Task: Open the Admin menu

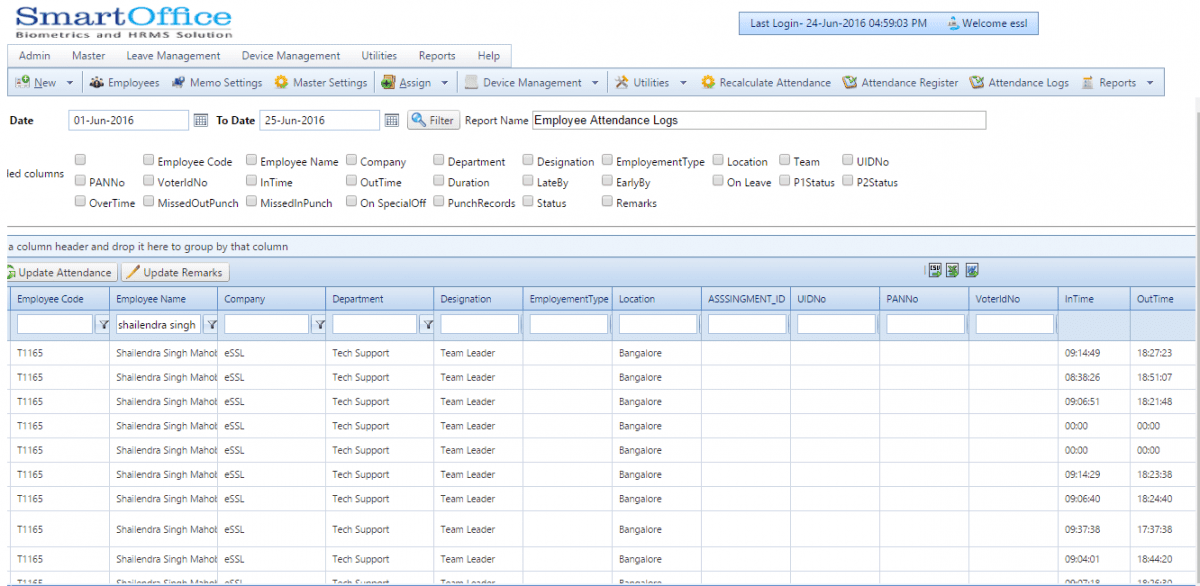Action: coord(34,56)
